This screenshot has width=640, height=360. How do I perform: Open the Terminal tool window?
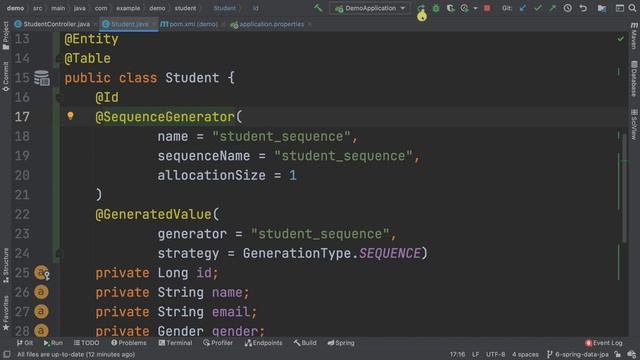175,343
